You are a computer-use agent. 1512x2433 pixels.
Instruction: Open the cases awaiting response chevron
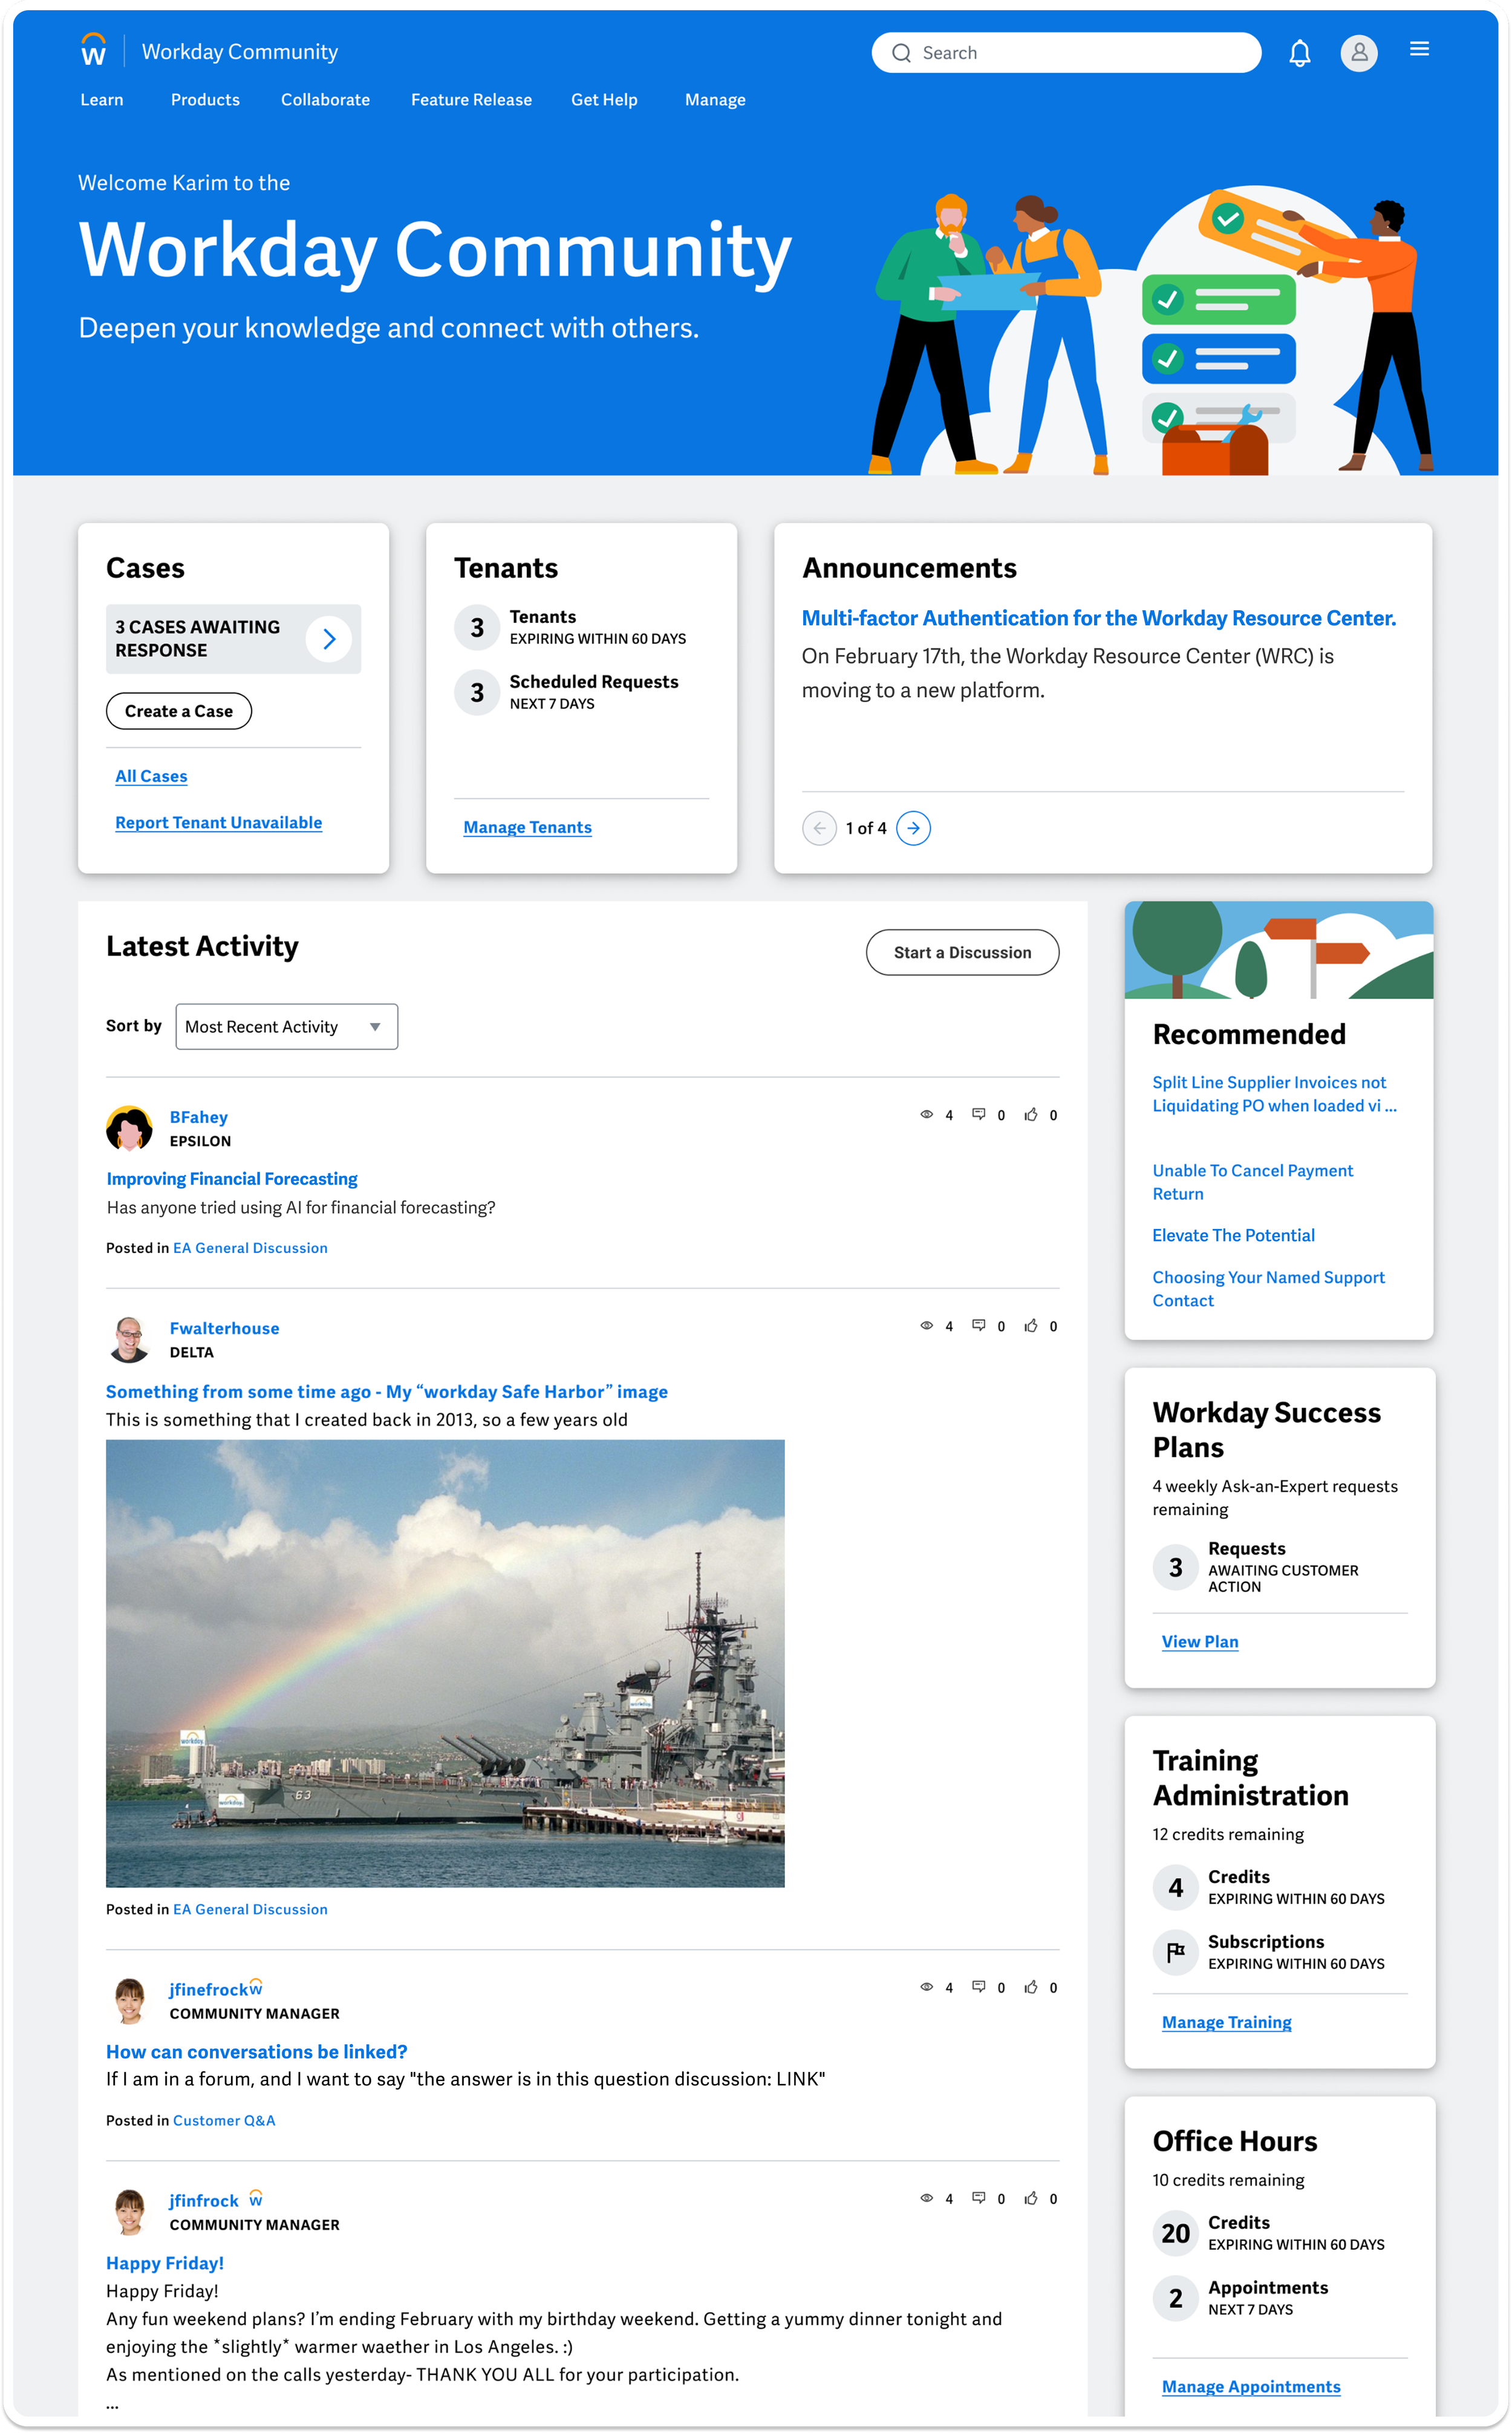click(x=328, y=638)
